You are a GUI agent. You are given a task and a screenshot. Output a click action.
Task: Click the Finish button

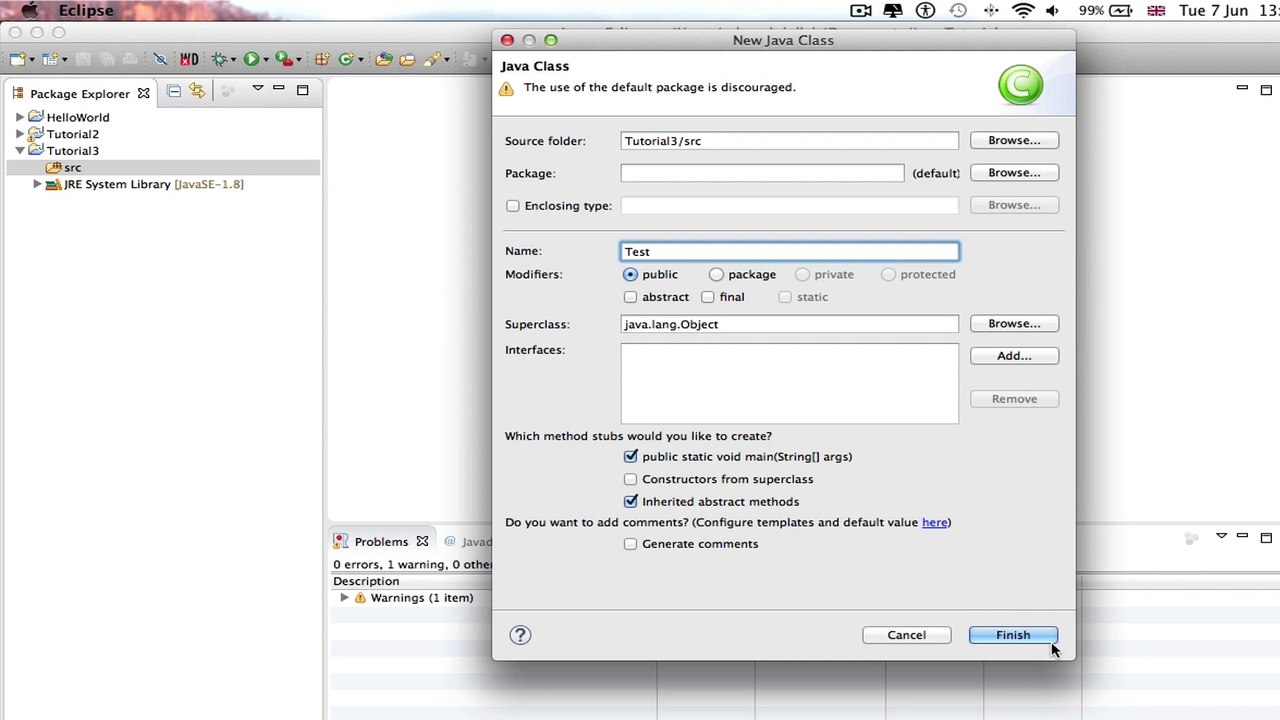[x=1012, y=635]
